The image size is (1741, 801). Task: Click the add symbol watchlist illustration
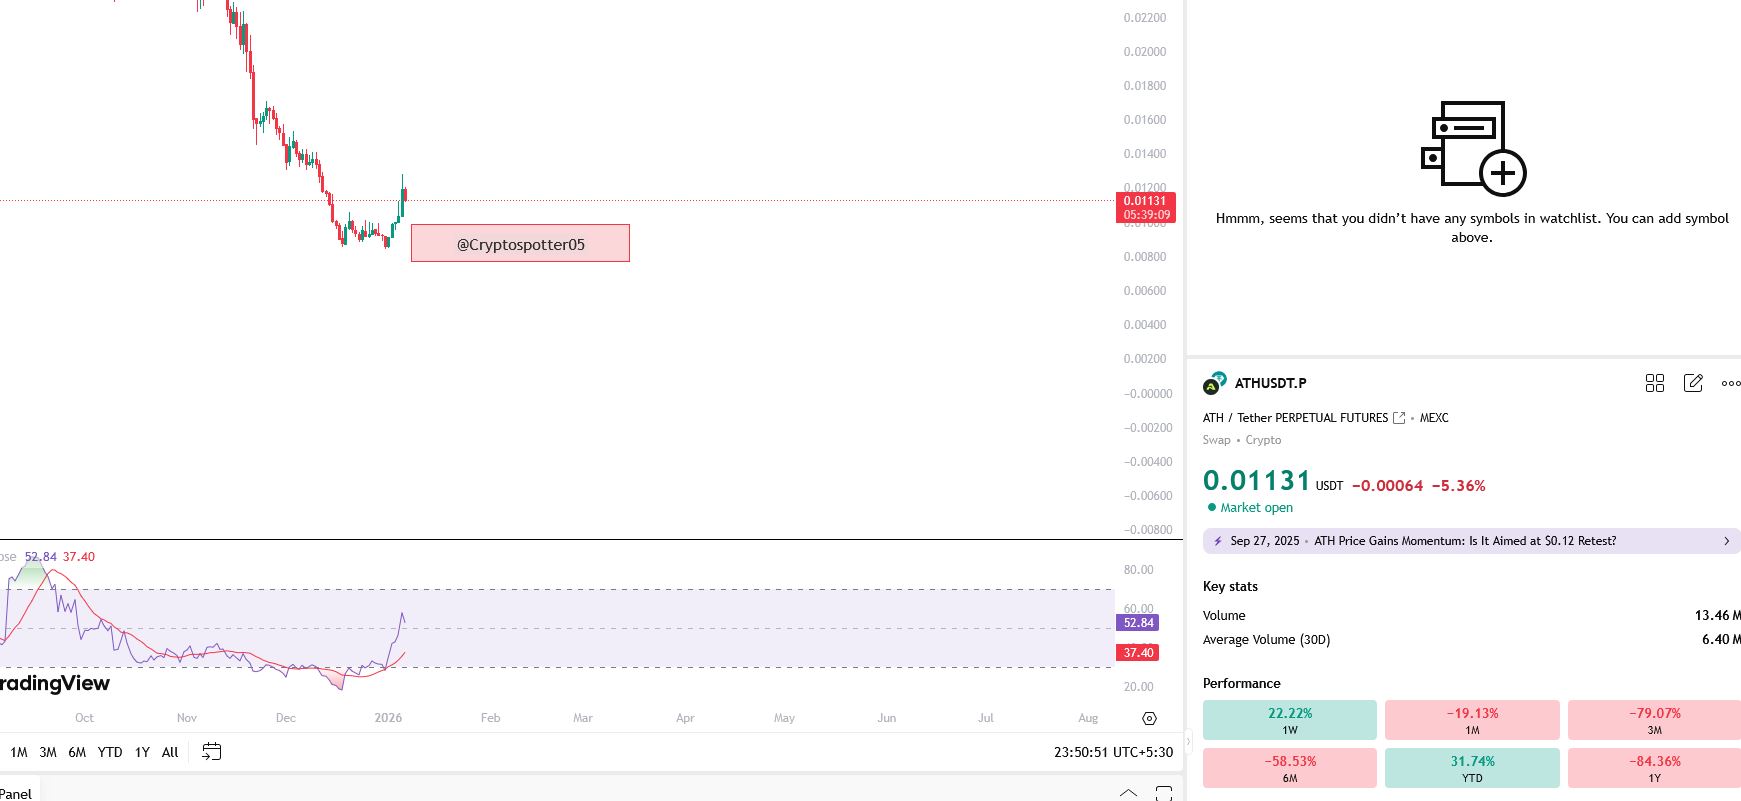1472,148
